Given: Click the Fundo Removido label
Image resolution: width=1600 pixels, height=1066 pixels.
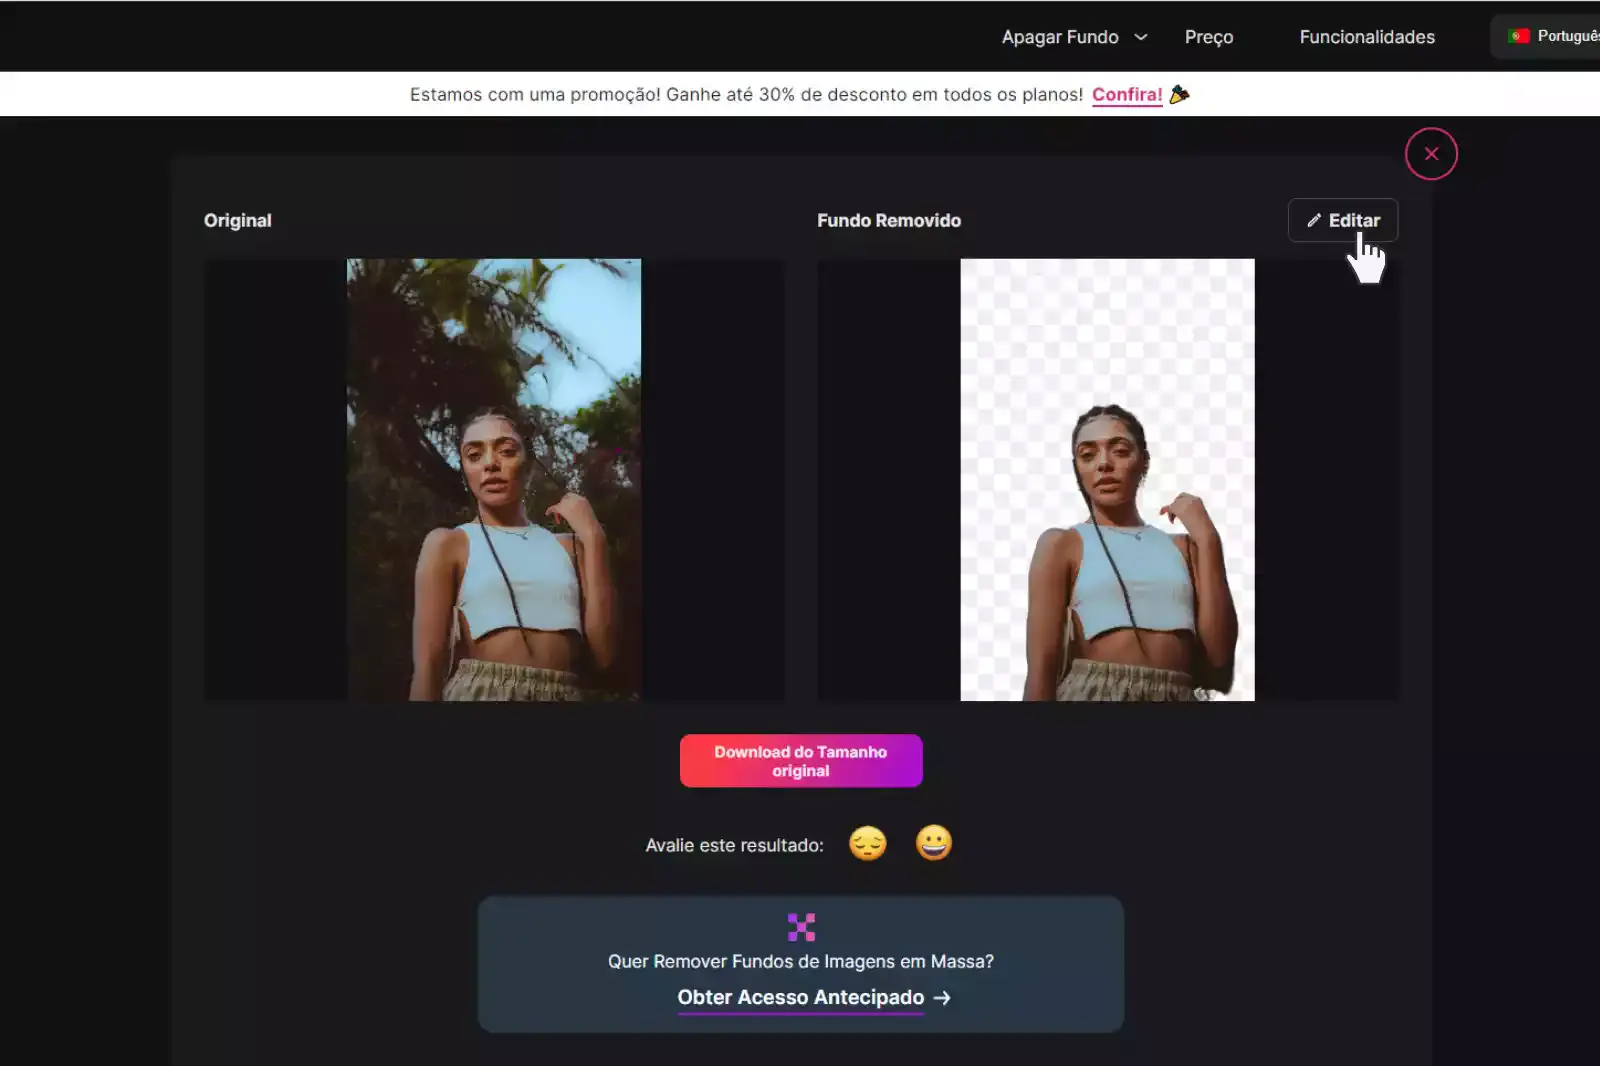Looking at the screenshot, I should click(889, 220).
